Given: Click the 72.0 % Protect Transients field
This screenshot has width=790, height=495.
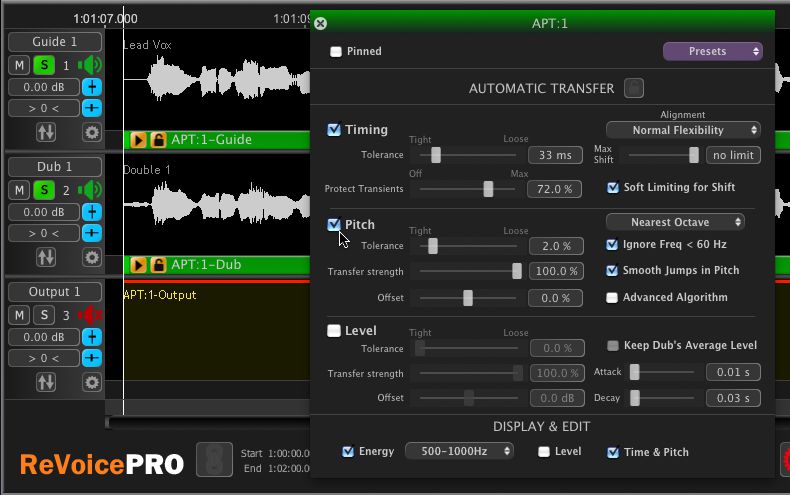Looking at the screenshot, I should click(554, 189).
